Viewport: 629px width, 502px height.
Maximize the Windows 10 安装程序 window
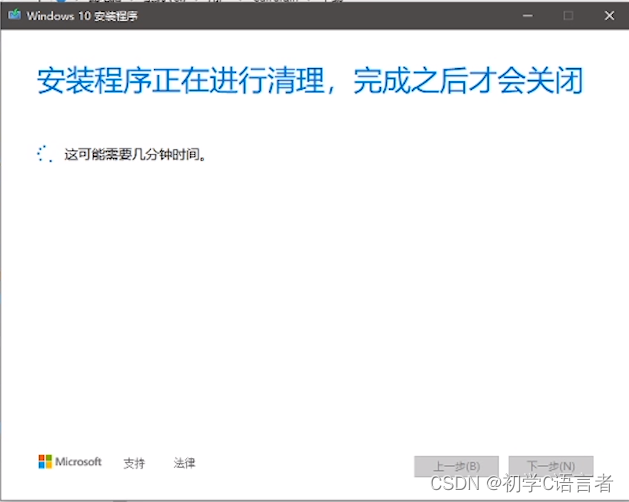point(568,16)
